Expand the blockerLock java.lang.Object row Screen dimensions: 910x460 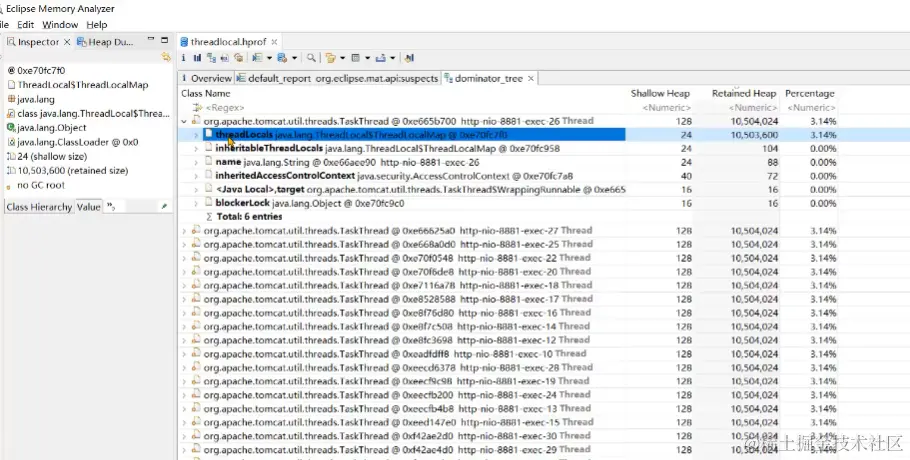[x=196, y=203]
